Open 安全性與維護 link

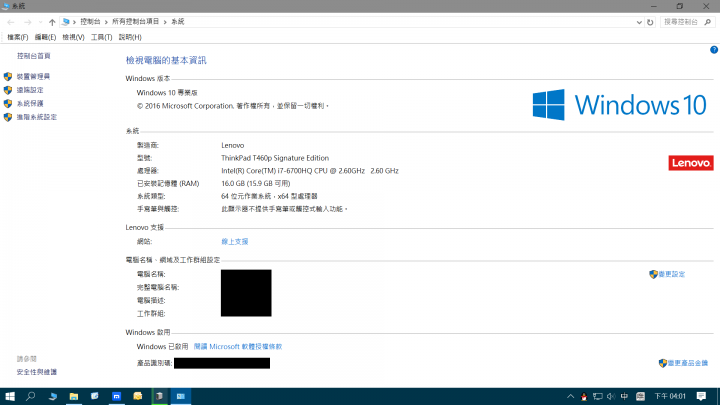tap(37, 372)
